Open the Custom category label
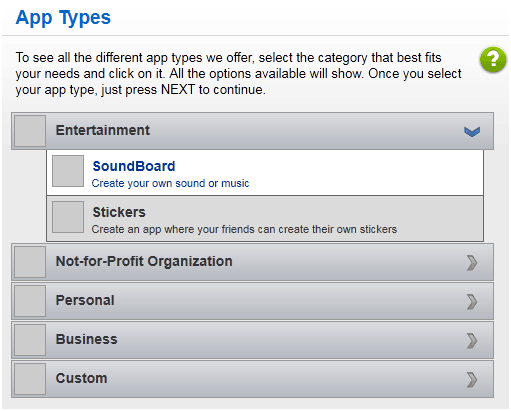The height and width of the screenshot is (411, 511). 82,378
